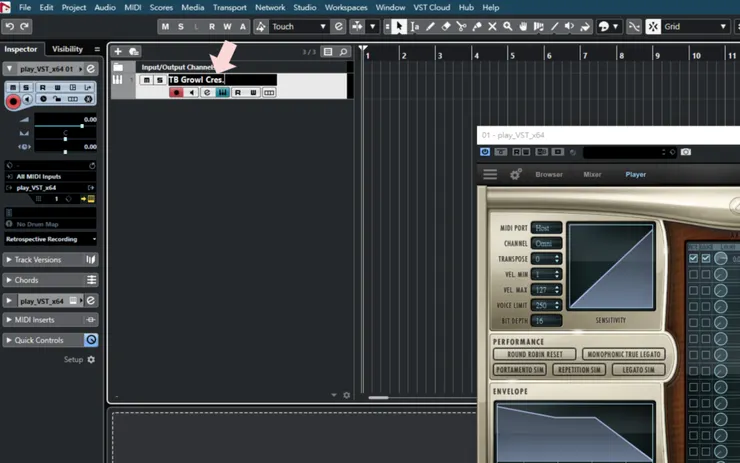Select the Mute X tool
Viewport: 740px width, 463px height.
pyautogui.click(x=492, y=26)
